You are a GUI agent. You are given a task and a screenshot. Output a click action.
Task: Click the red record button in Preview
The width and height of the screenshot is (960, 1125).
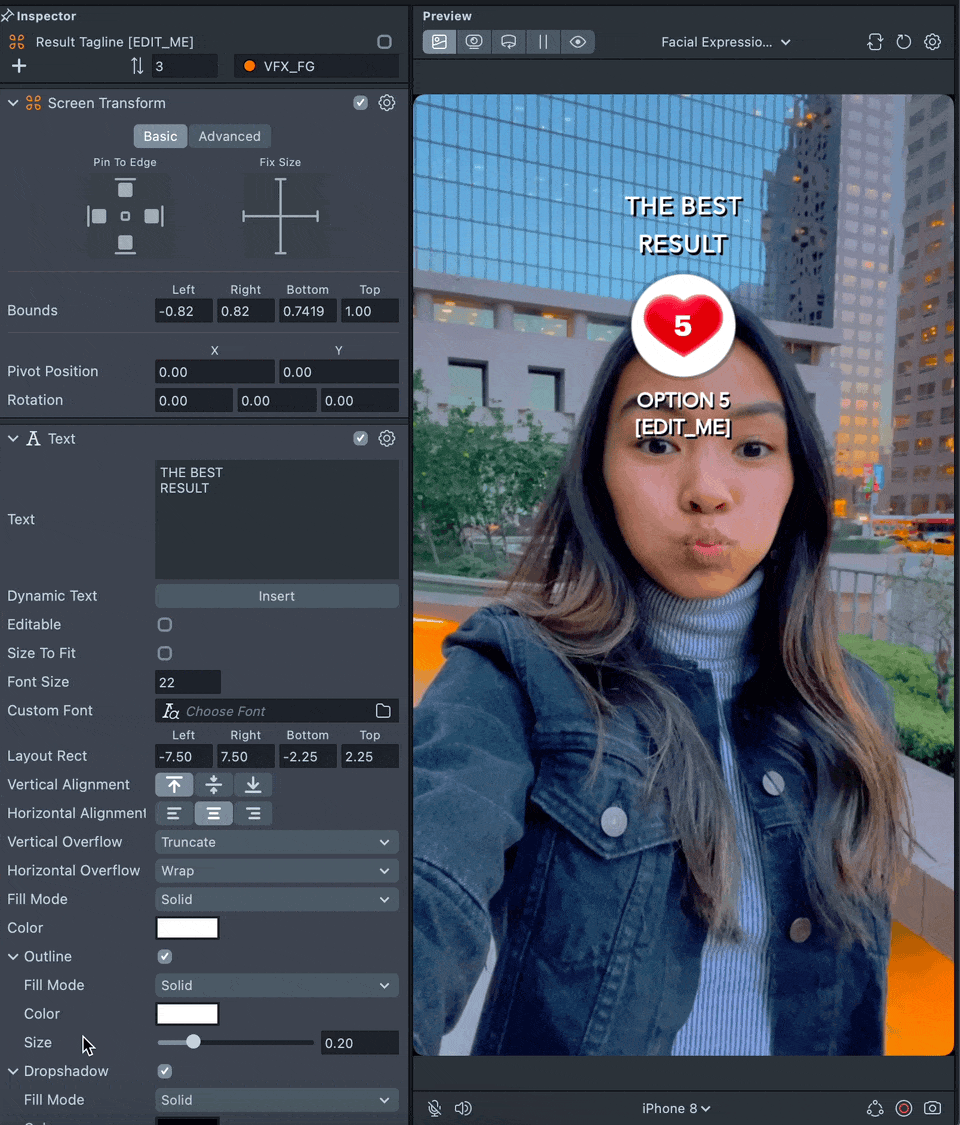click(904, 1108)
